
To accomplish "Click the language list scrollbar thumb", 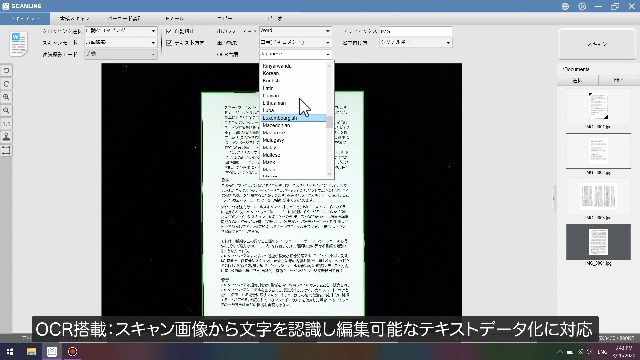I will tap(330, 122).
